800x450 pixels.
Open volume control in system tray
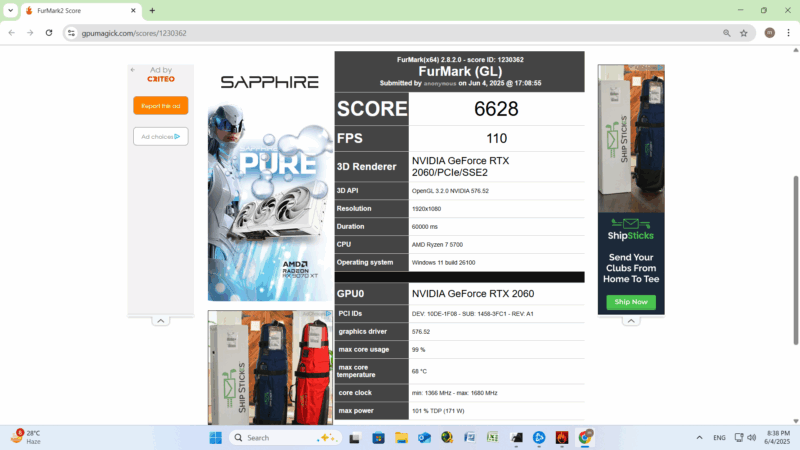(752, 438)
